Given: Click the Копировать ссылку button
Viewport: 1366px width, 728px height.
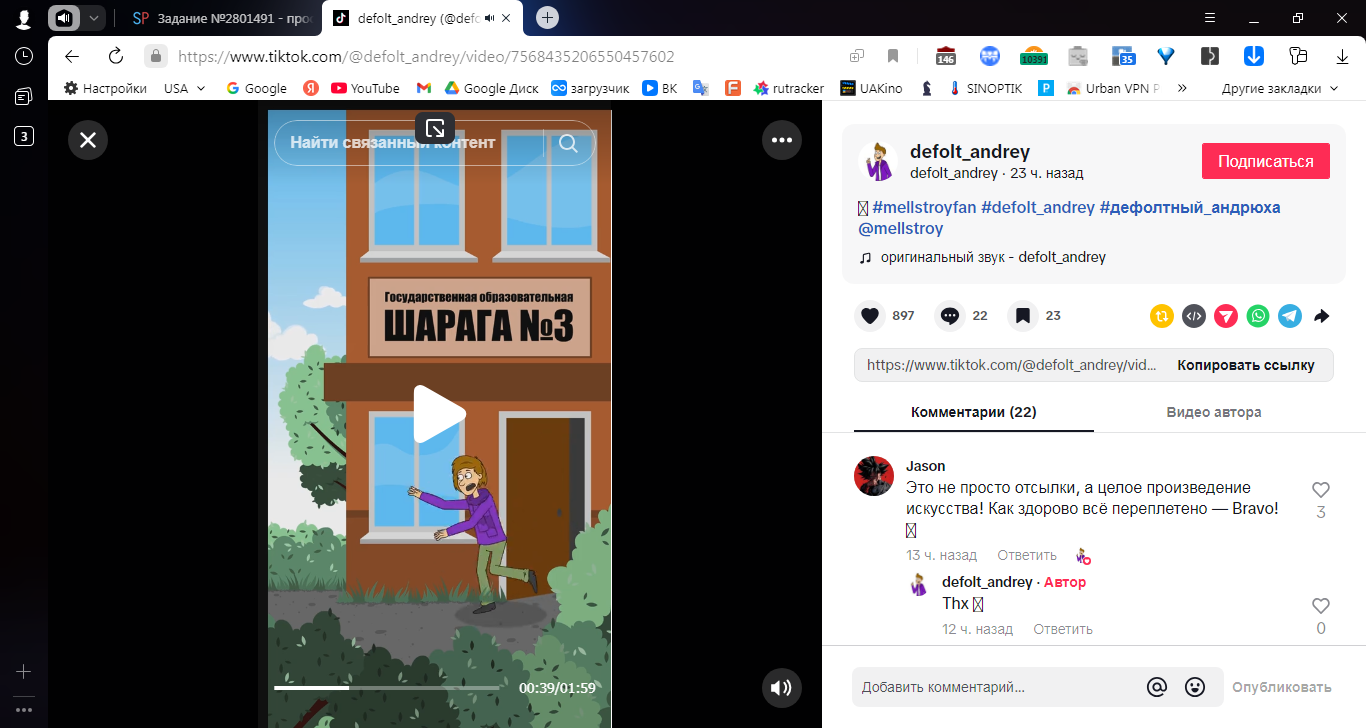Looking at the screenshot, I should (1246, 365).
